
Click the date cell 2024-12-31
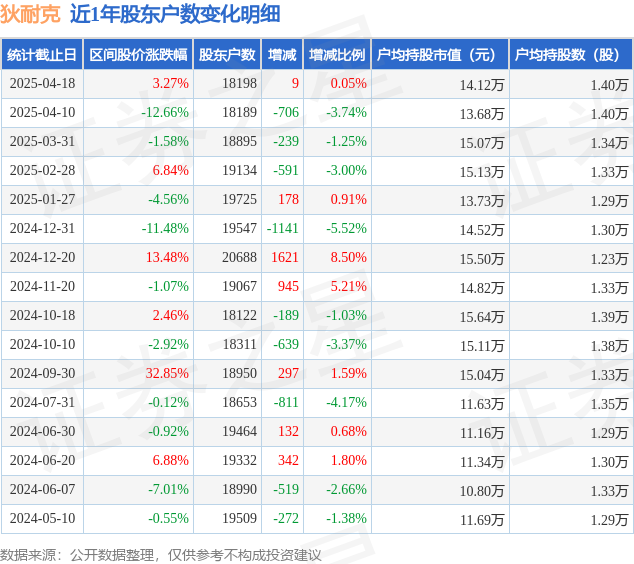pyautogui.click(x=42, y=228)
